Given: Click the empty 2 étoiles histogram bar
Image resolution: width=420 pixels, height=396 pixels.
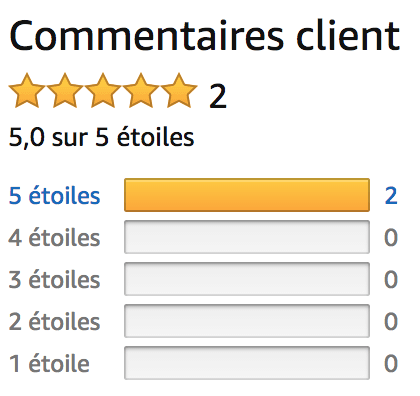Looking at the screenshot, I should [247, 321].
